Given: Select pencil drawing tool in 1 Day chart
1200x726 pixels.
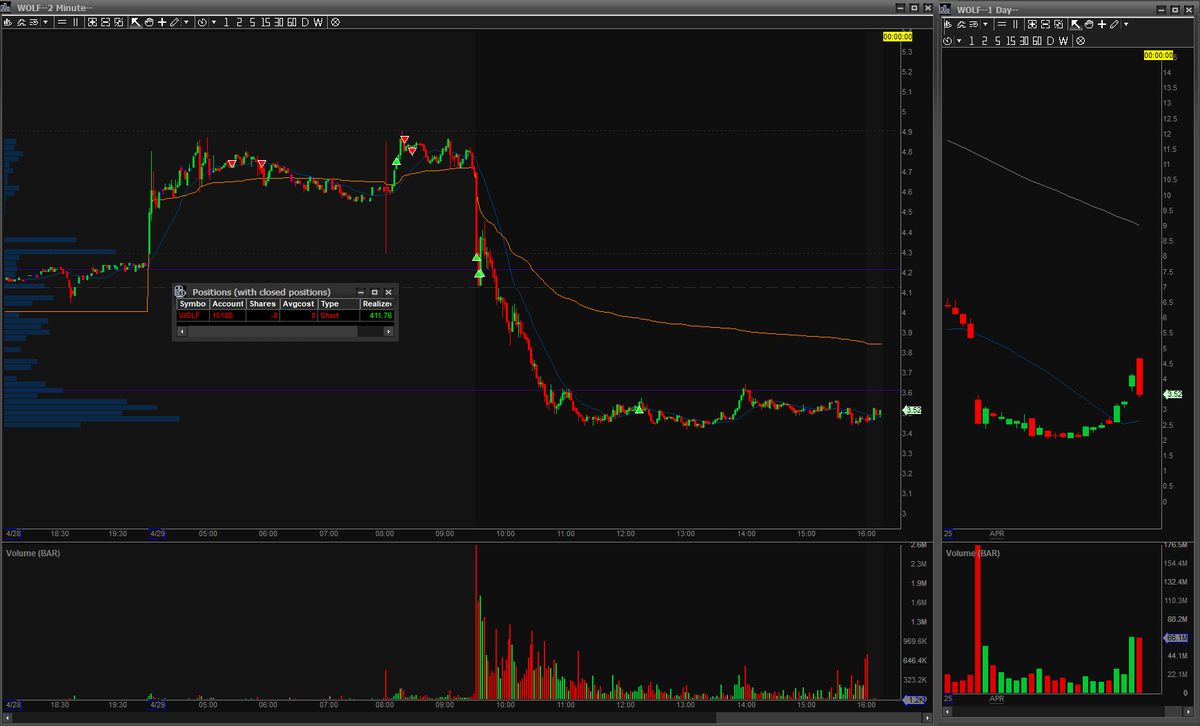Looking at the screenshot, I should click(1114, 24).
